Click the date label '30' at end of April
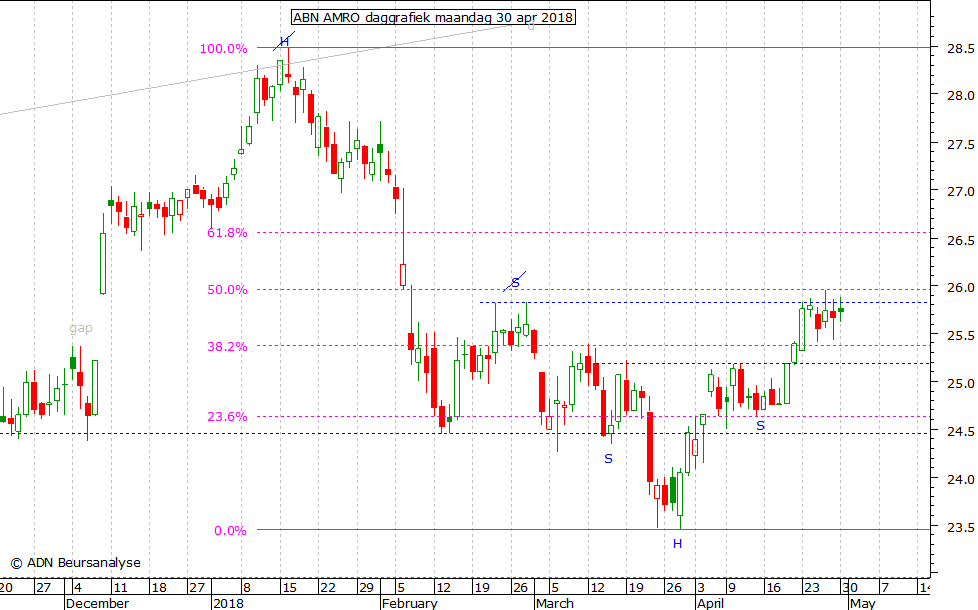The width and height of the screenshot is (978, 610). click(x=850, y=587)
